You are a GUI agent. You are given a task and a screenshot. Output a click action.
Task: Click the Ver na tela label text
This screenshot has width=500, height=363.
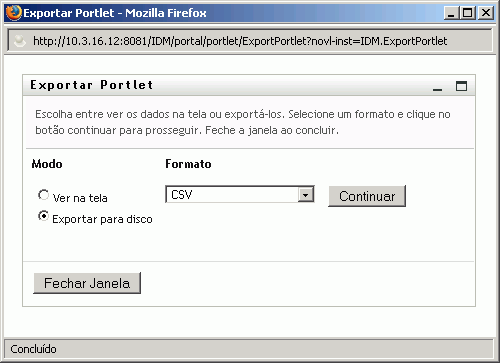80,198
